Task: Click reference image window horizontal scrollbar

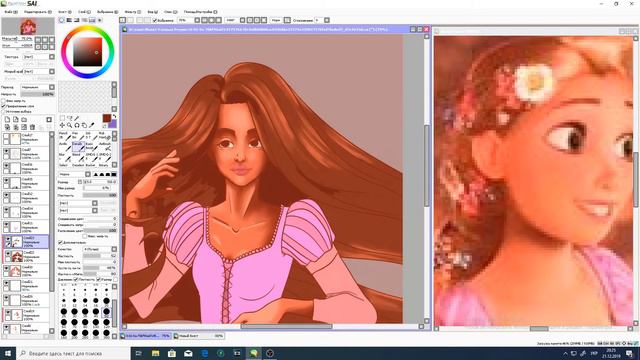Action: pyautogui.click(x=533, y=328)
